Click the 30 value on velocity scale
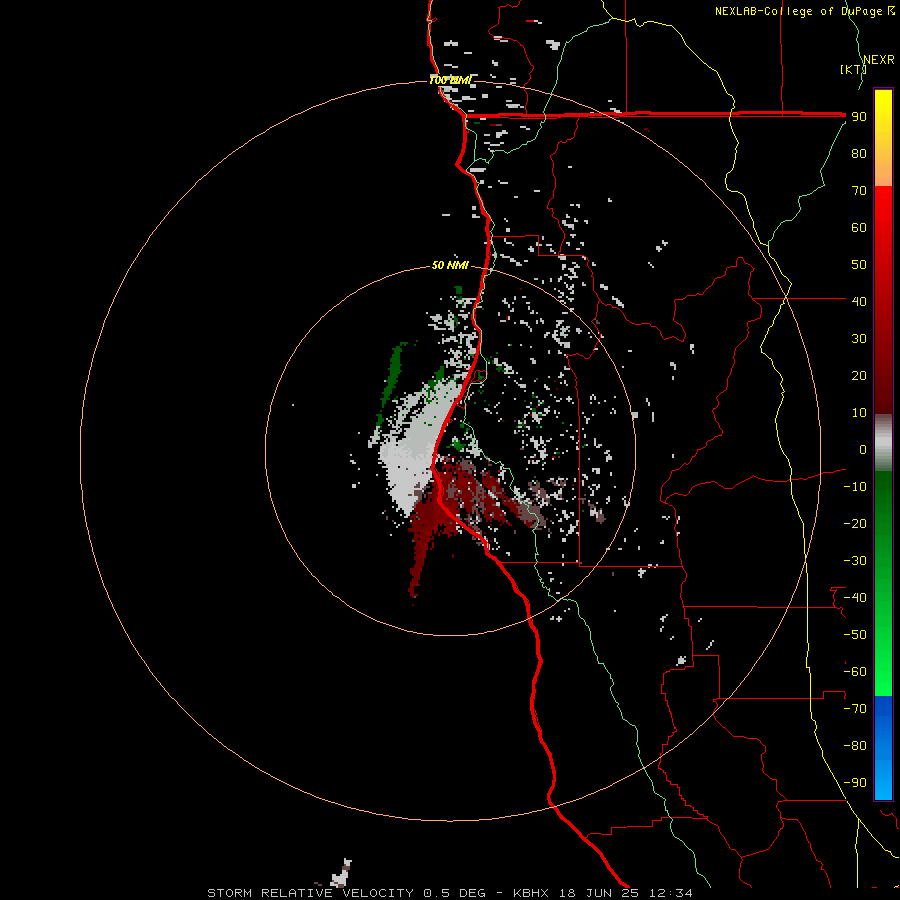900x900 pixels. pos(859,339)
